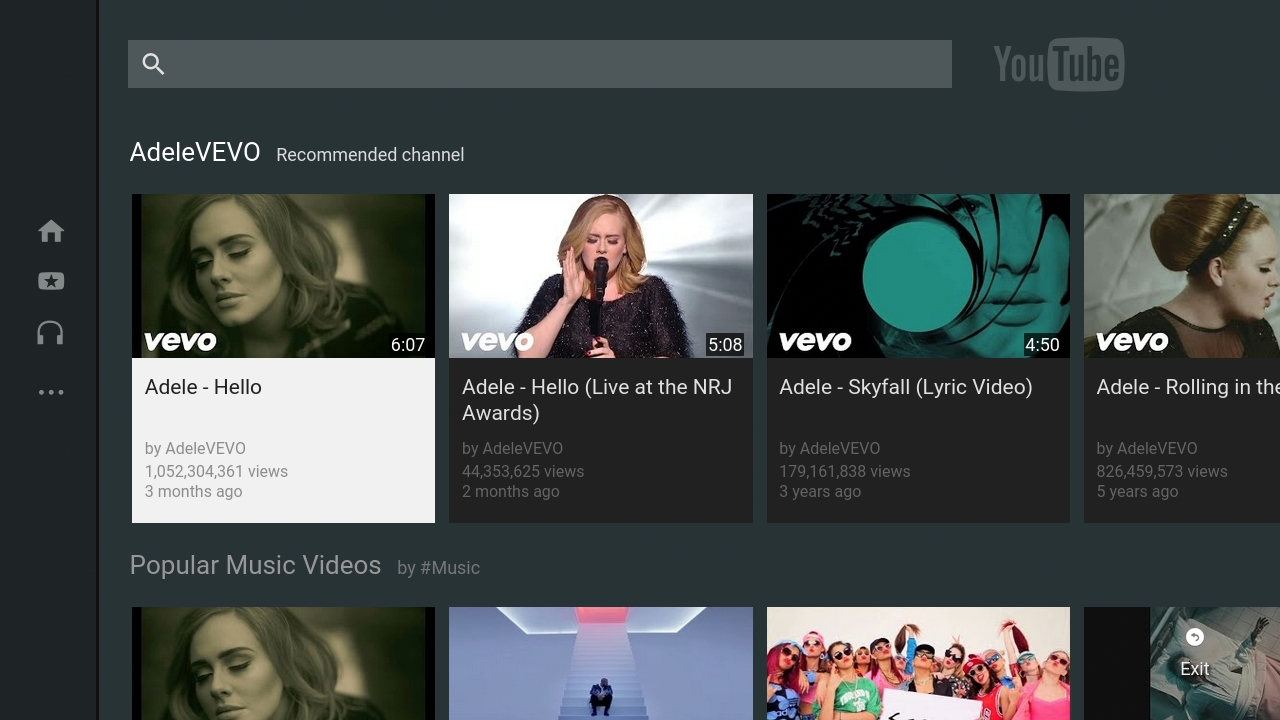Click '1,052,304,361 views' text
The height and width of the screenshot is (720, 1280).
click(x=216, y=471)
